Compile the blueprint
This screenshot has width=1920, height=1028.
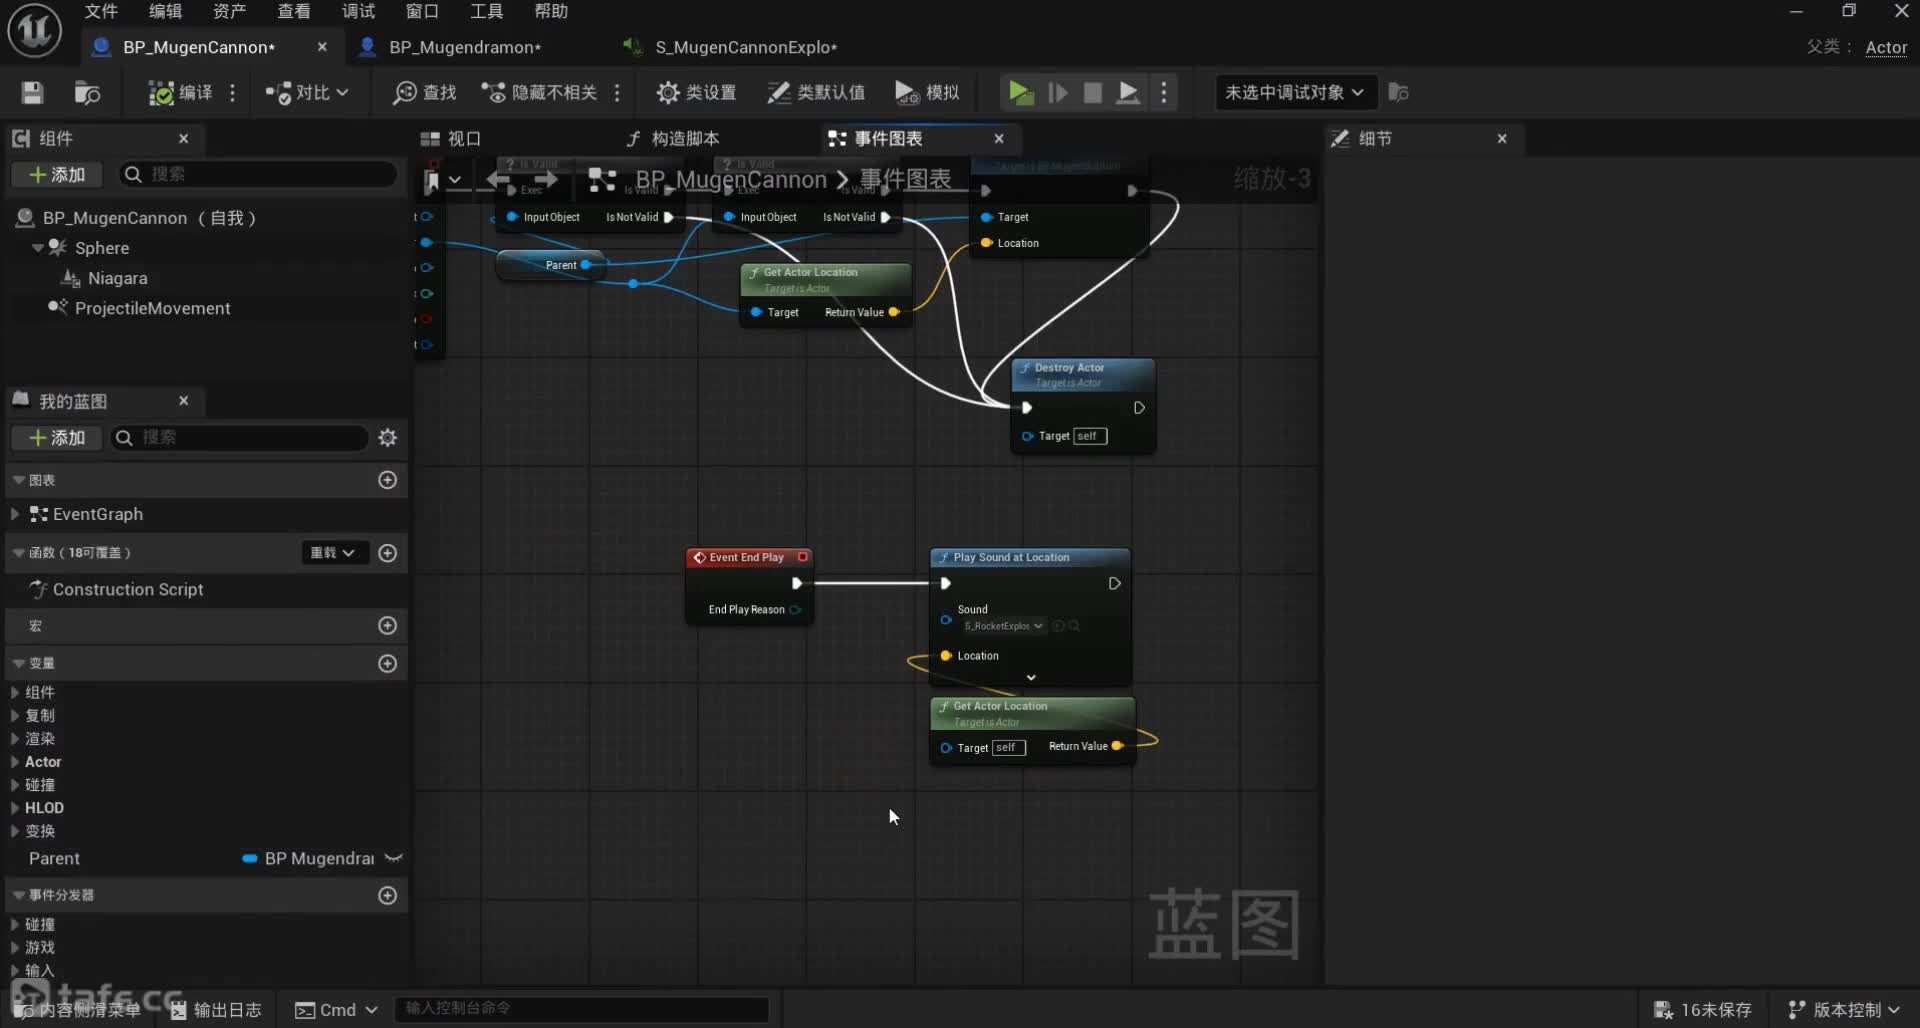tap(180, 93)
